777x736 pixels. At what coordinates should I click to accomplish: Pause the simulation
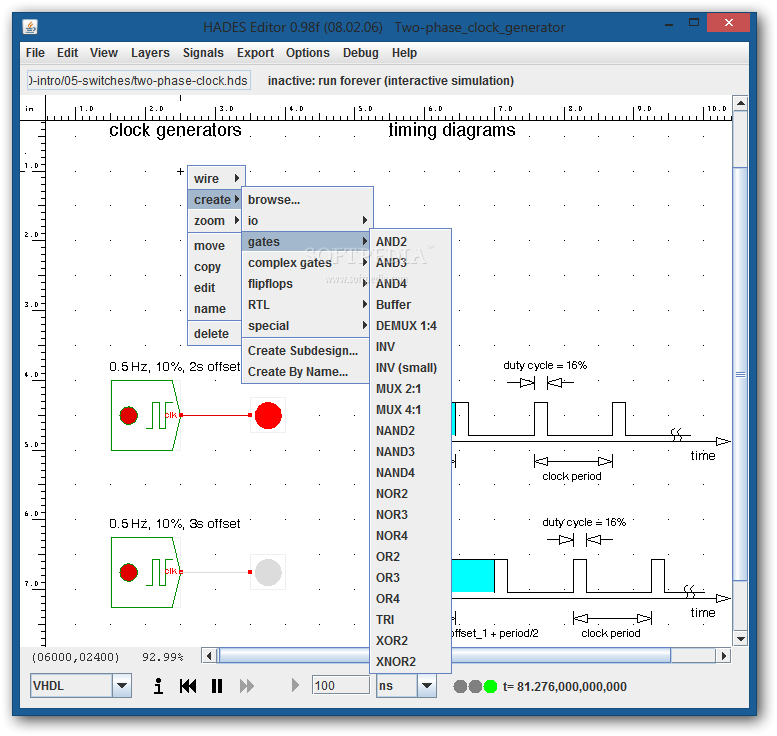tap(217, 686)
